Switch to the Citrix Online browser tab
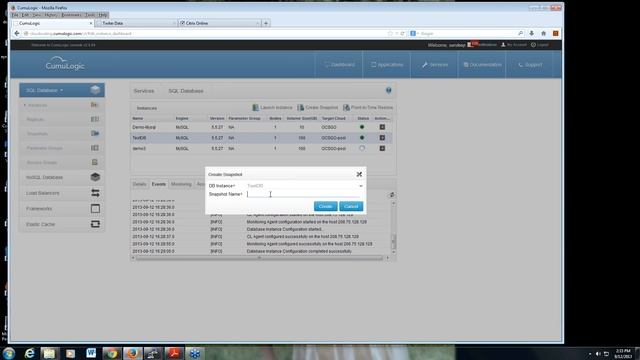The image size is (640, 360). pos(219,23)
